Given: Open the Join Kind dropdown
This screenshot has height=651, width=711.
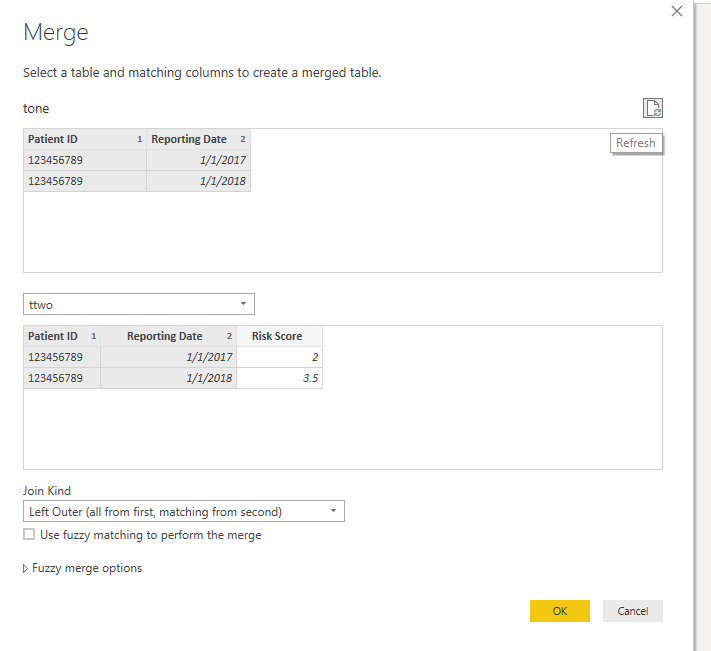Looking at the screenshot, I should point(184,511).
